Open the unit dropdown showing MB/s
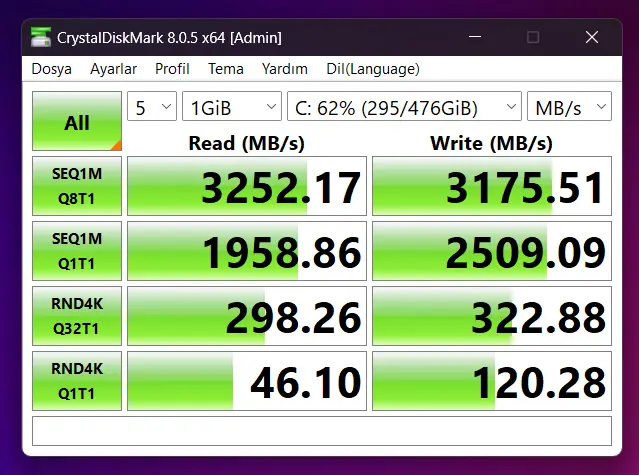Viewport: 639px width, 475px height. click(x=569, y=106)
